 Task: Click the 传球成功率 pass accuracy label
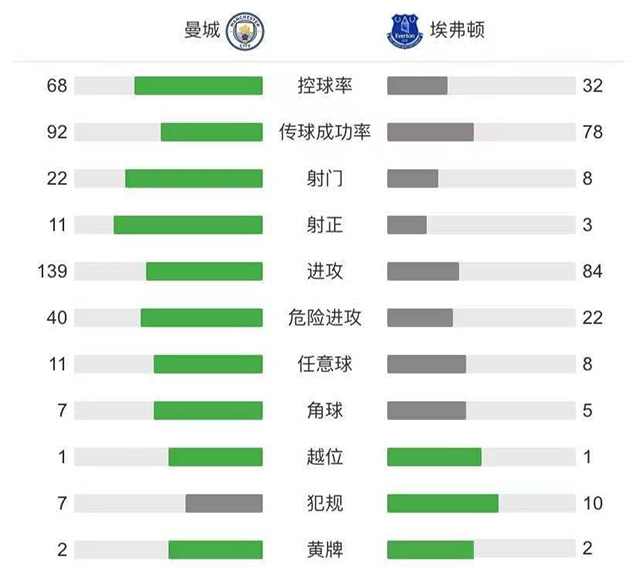coord(325,132)
